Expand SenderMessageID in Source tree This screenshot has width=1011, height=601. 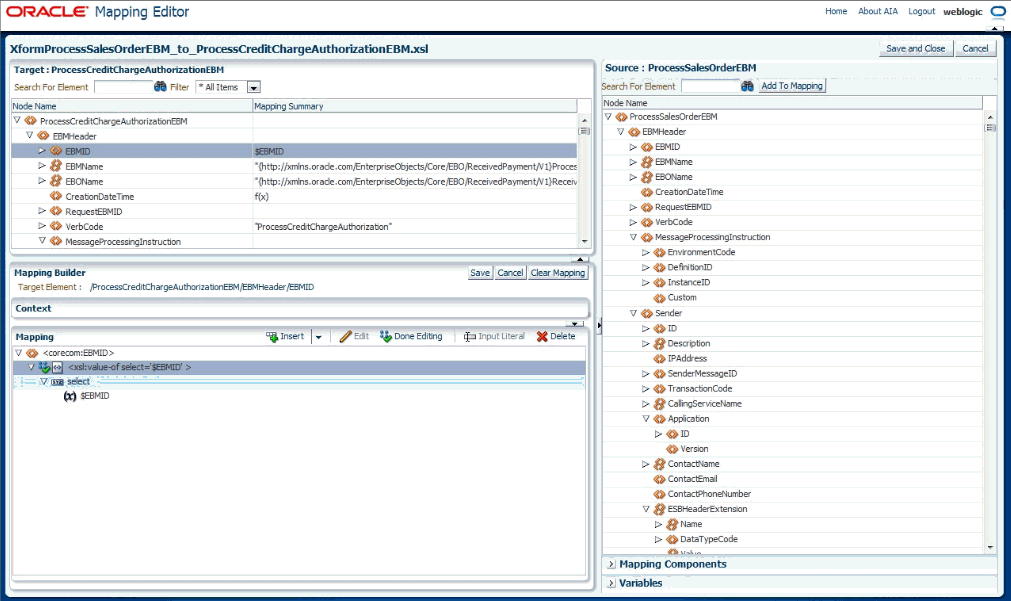(645, 373)
